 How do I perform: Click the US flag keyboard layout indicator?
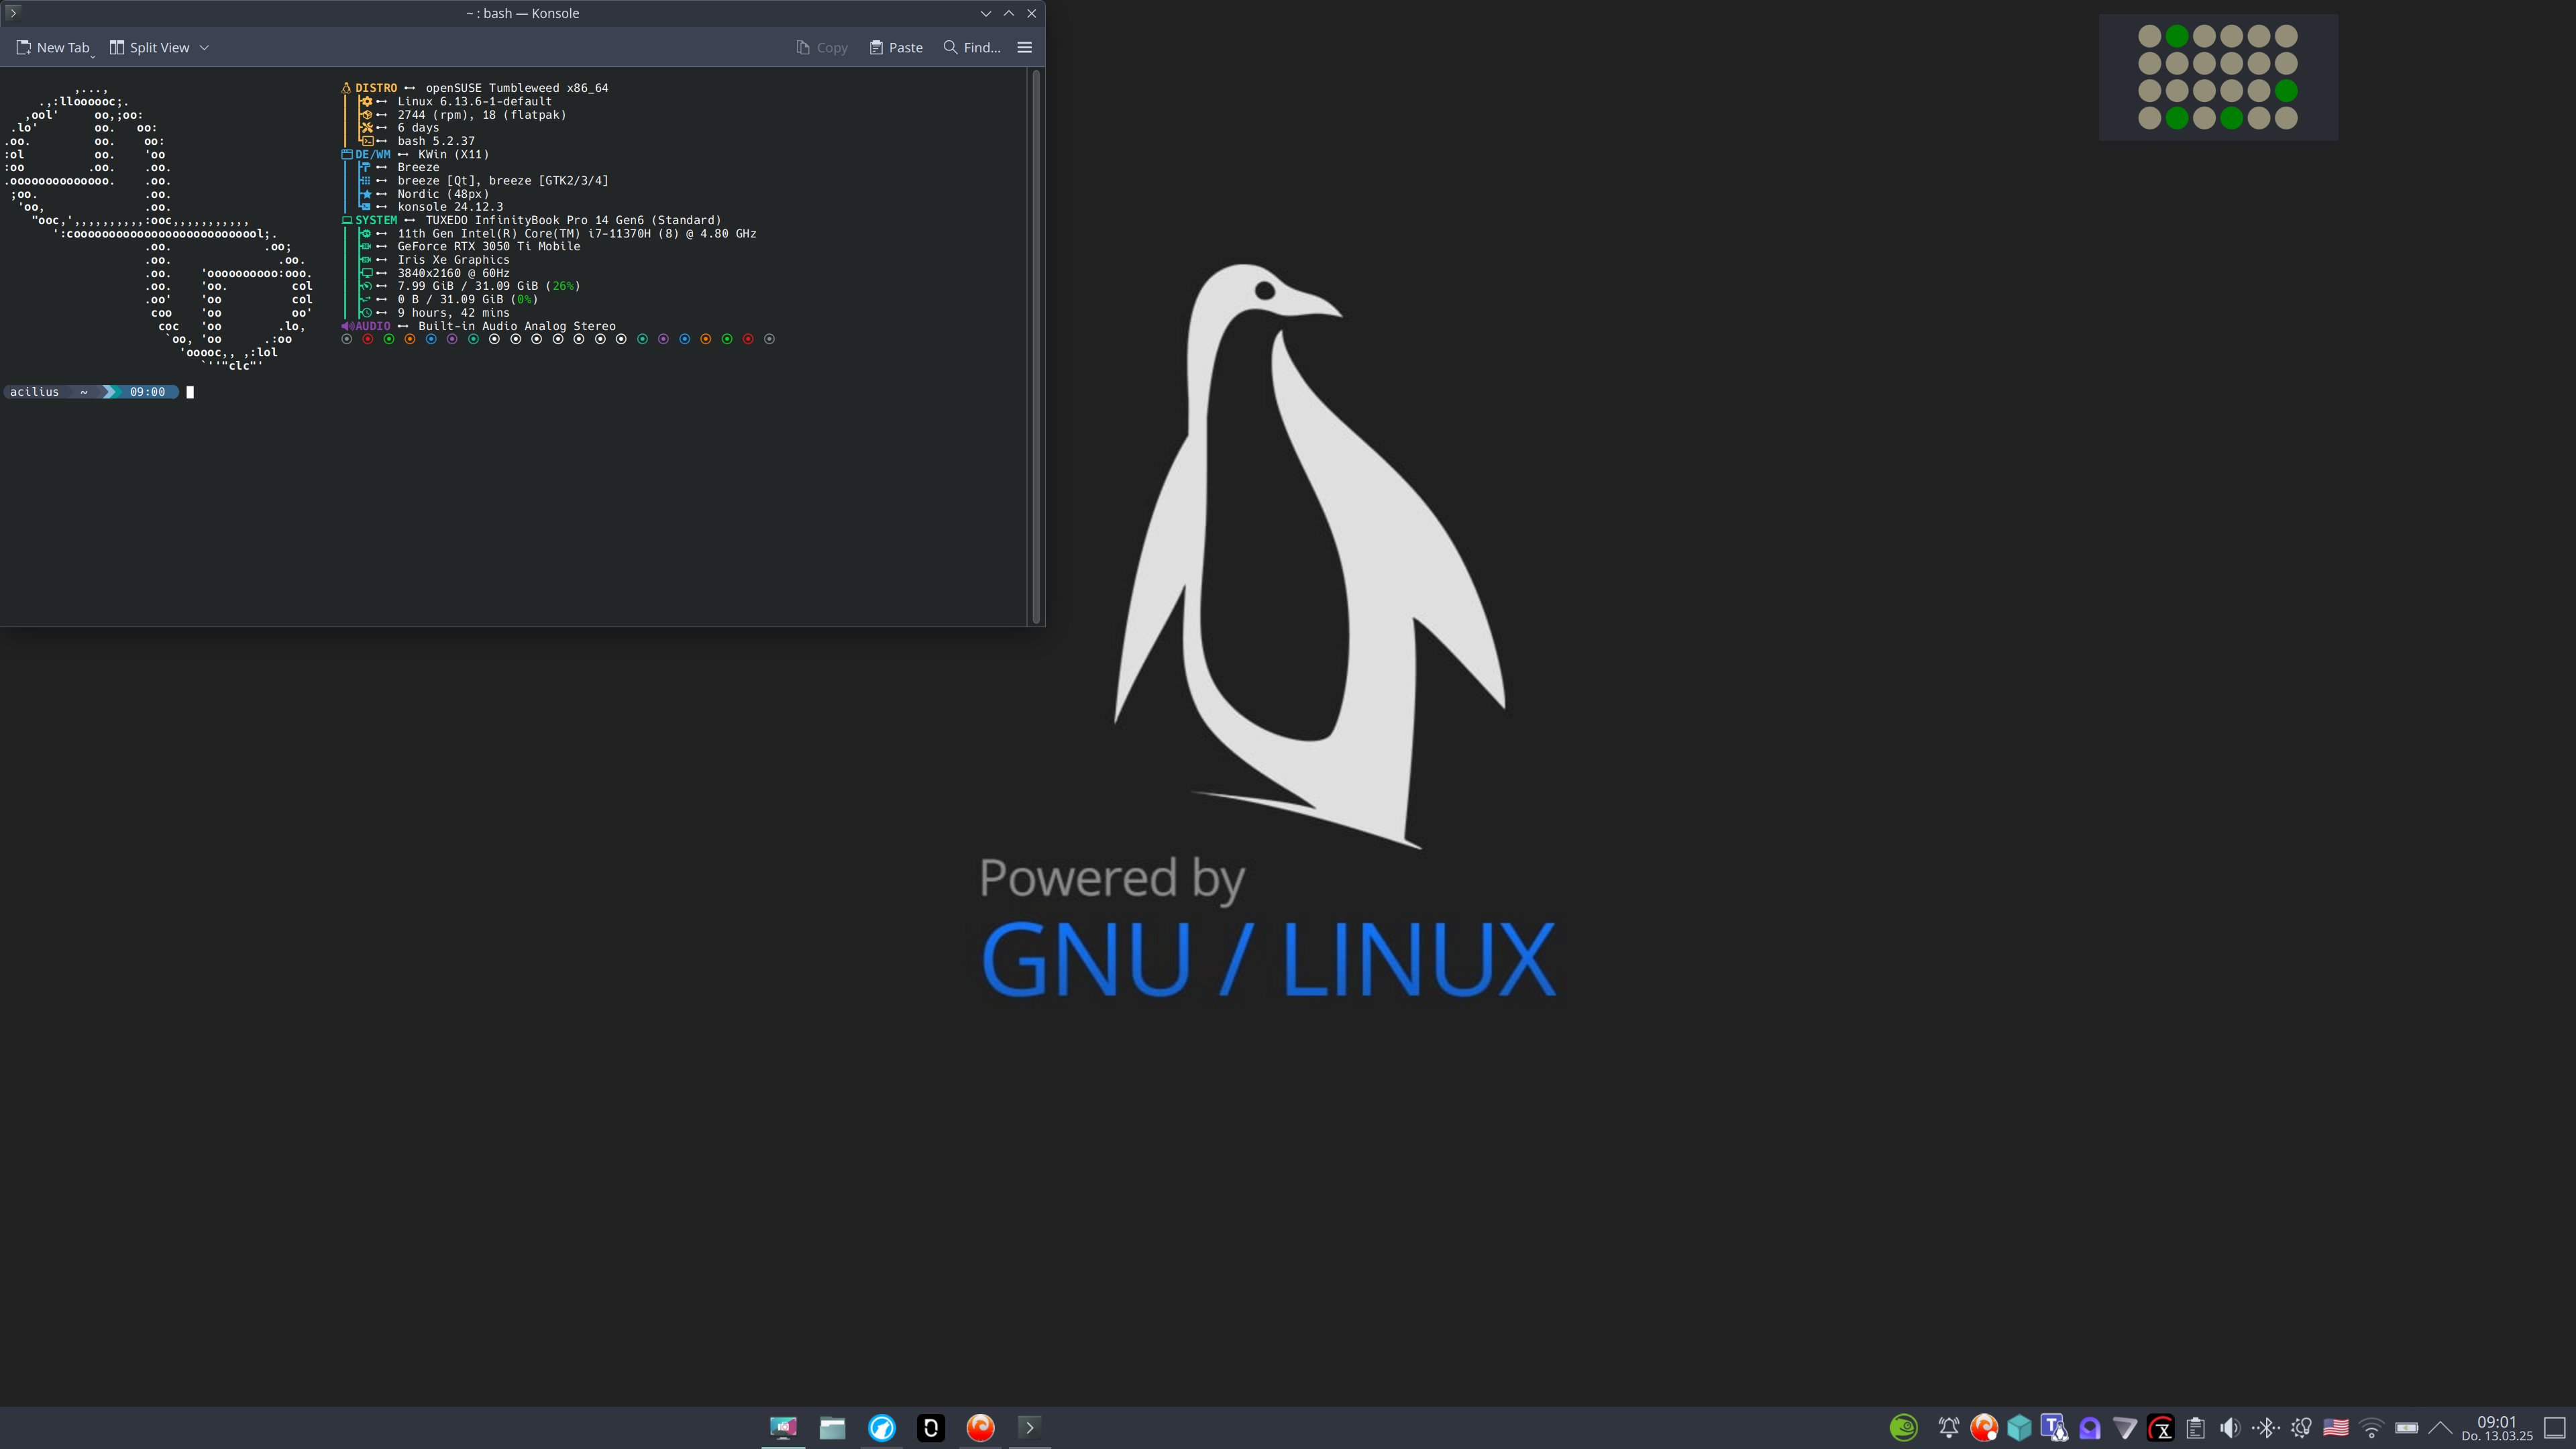point(2336,1427)
